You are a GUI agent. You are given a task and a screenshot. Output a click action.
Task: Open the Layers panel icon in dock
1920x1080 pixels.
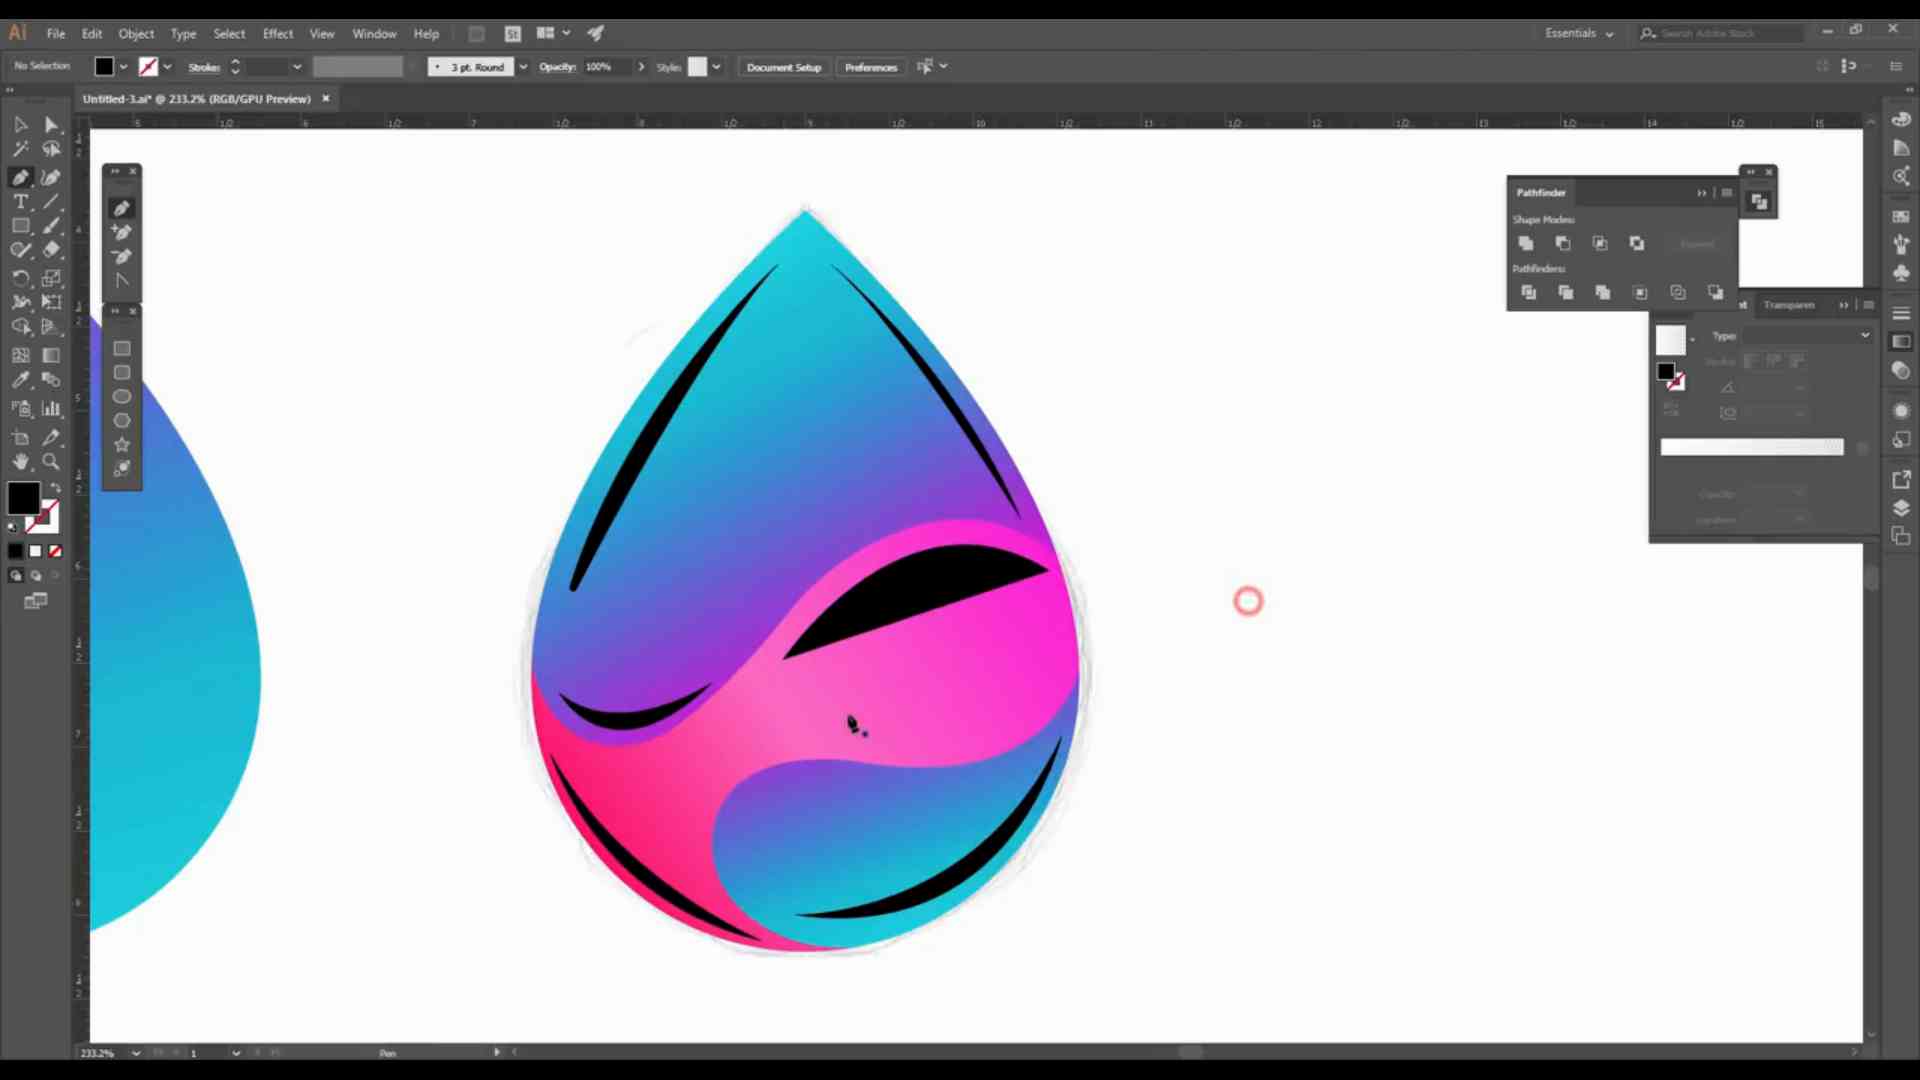coord(1901,508)
